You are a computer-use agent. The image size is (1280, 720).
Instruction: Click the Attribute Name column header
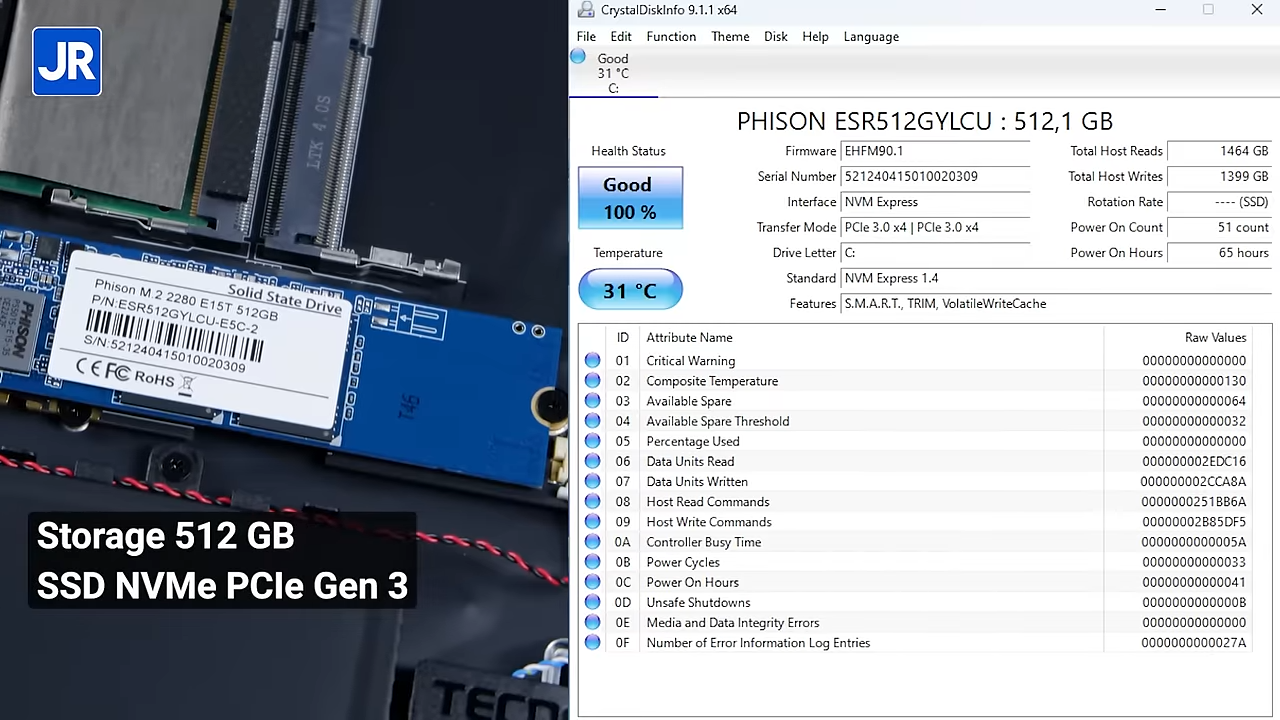point(689,338)
